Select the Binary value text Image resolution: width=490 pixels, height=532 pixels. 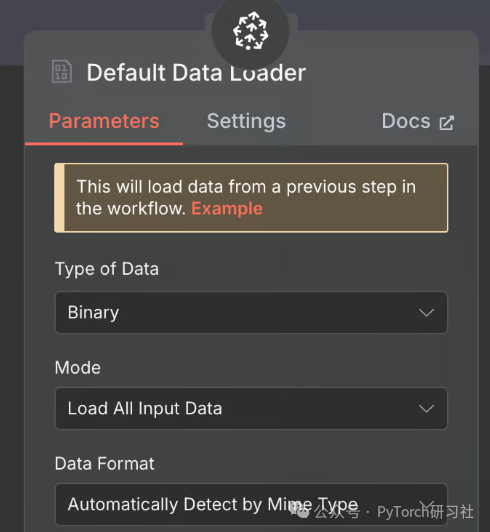(x=93, y=313)
